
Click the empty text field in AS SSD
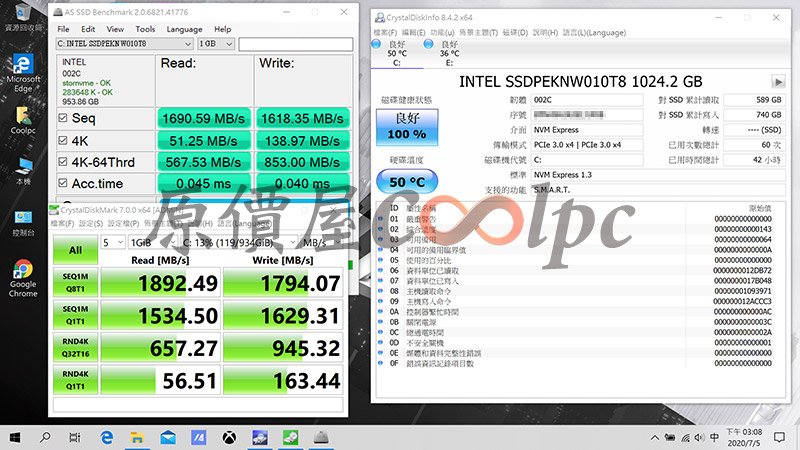295,44
